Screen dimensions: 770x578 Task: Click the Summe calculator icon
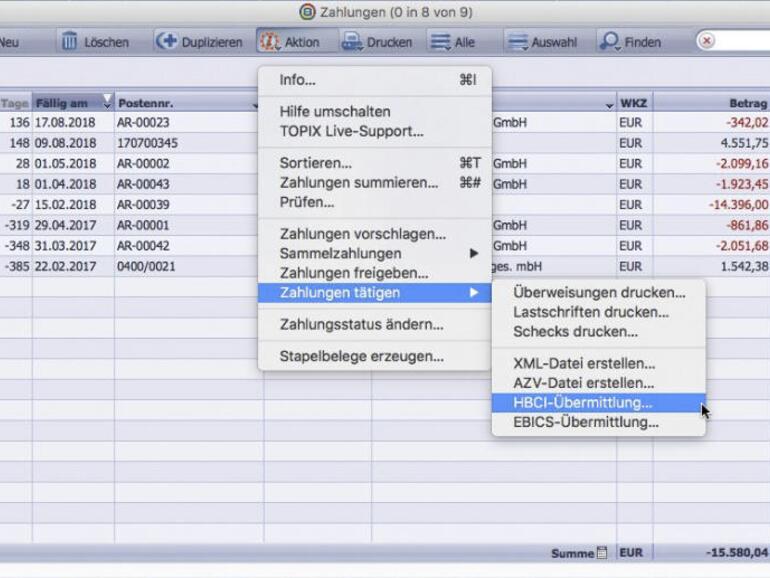[602, 553]
